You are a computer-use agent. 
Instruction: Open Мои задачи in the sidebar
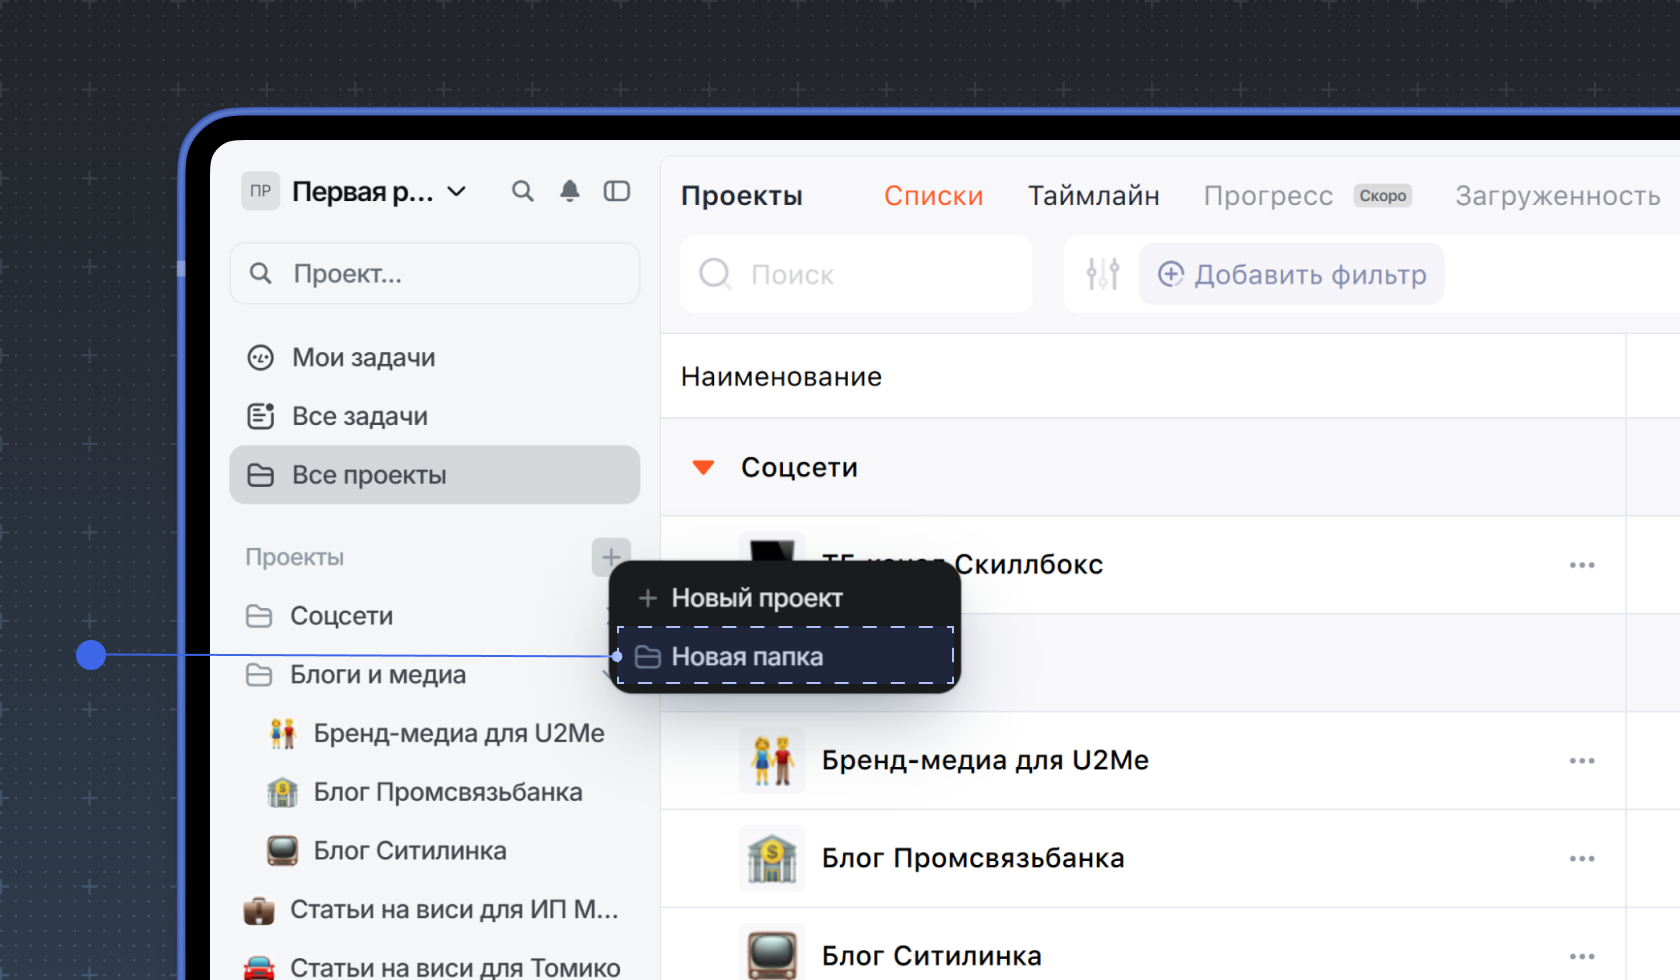(363, 358)
